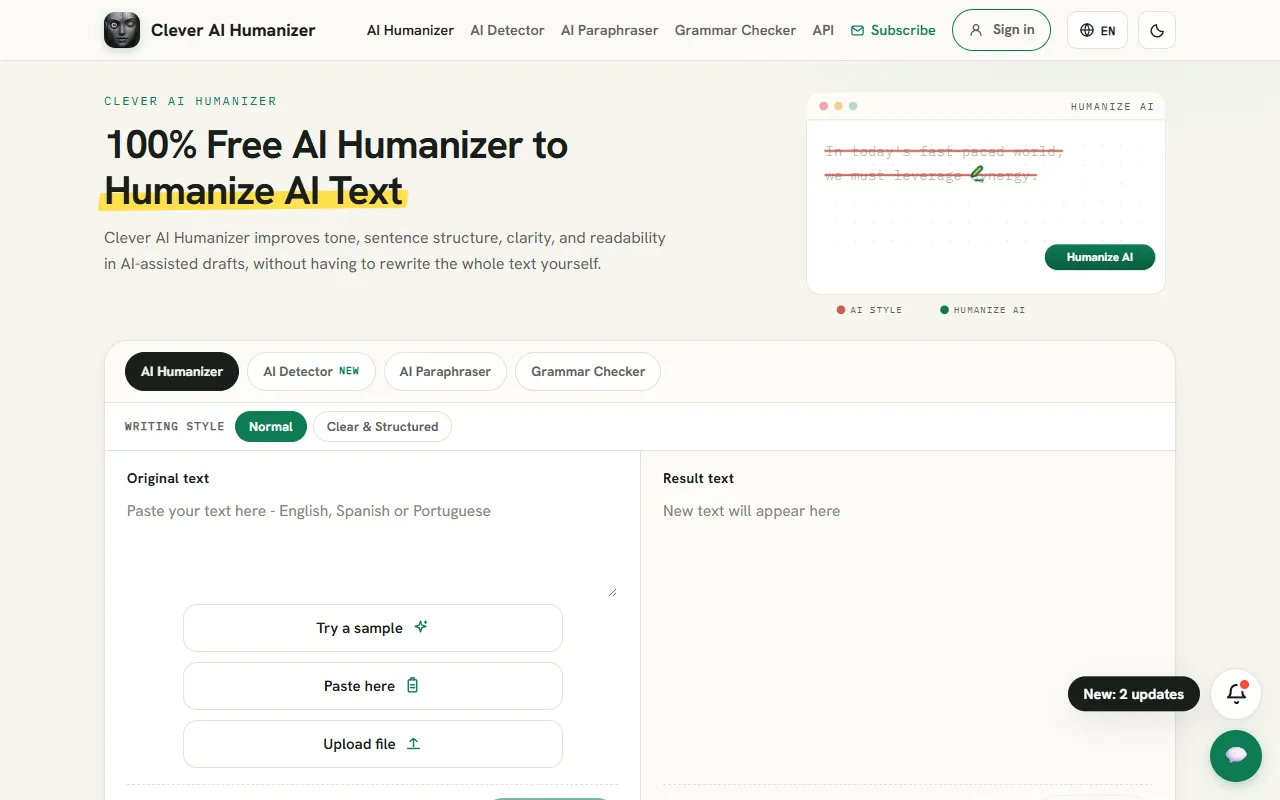This screenshot has width=1280, height=800.
Task: Open the Subscribe link
Action: point(893,30)
